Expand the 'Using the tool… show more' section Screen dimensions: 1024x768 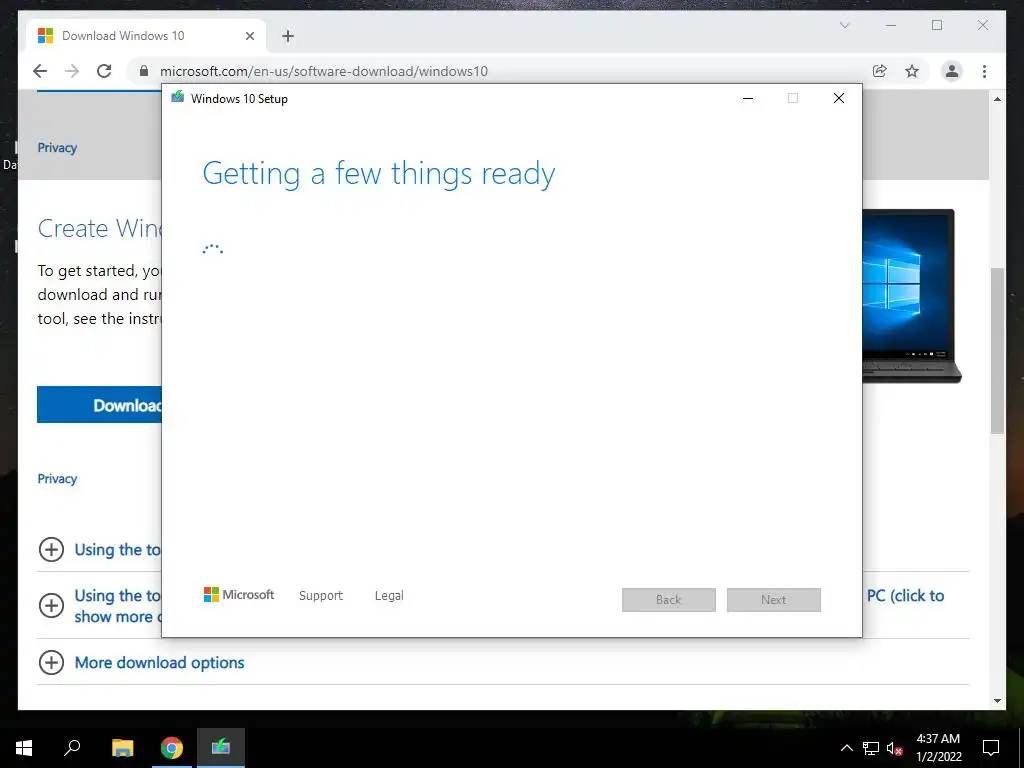51,605
